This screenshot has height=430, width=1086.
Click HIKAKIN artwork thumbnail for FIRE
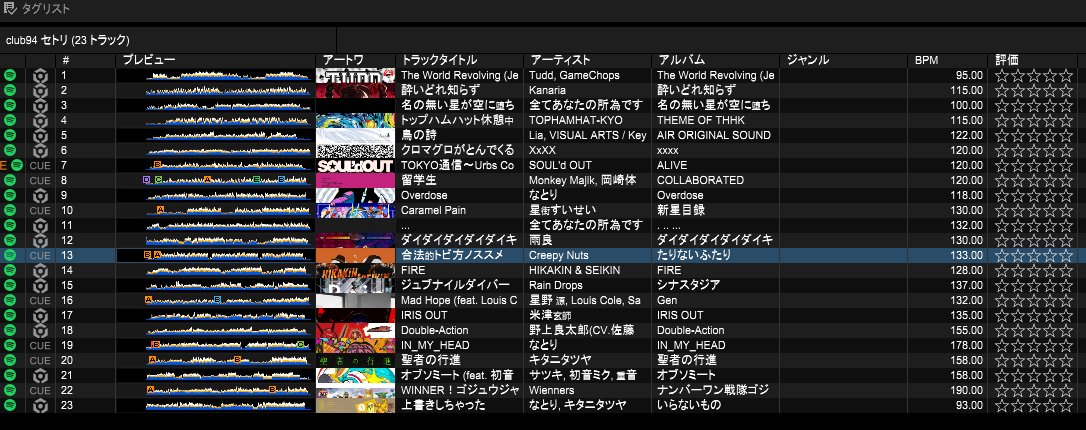point(355,270)
